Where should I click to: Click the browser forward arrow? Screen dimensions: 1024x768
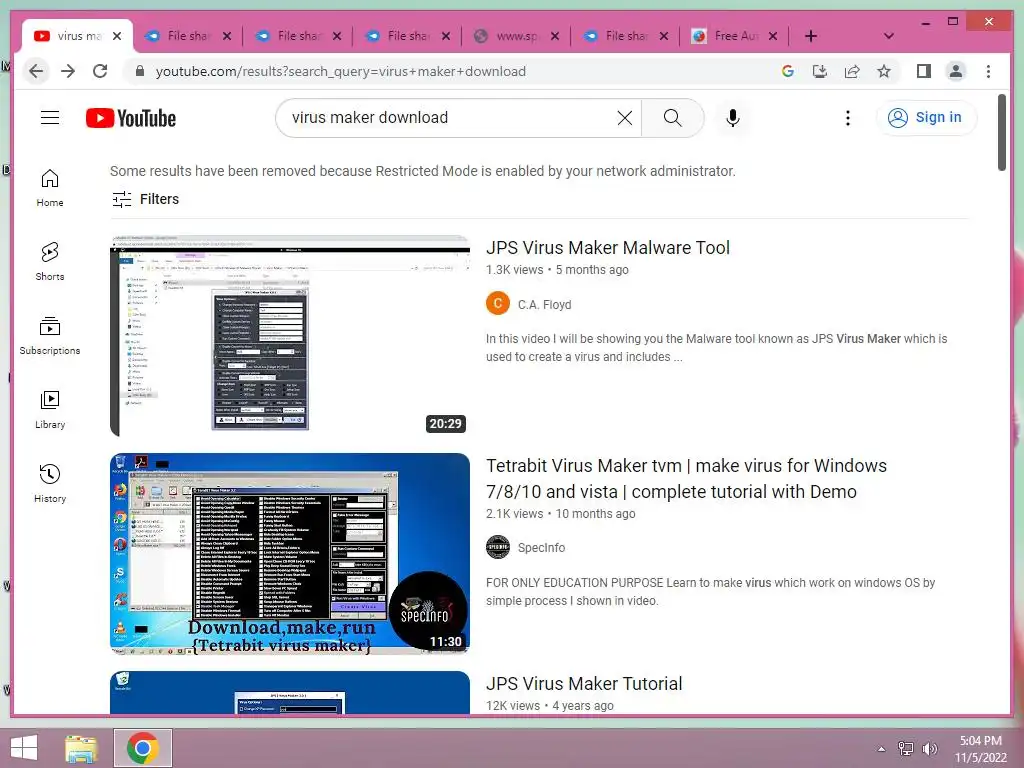(68, 71)
